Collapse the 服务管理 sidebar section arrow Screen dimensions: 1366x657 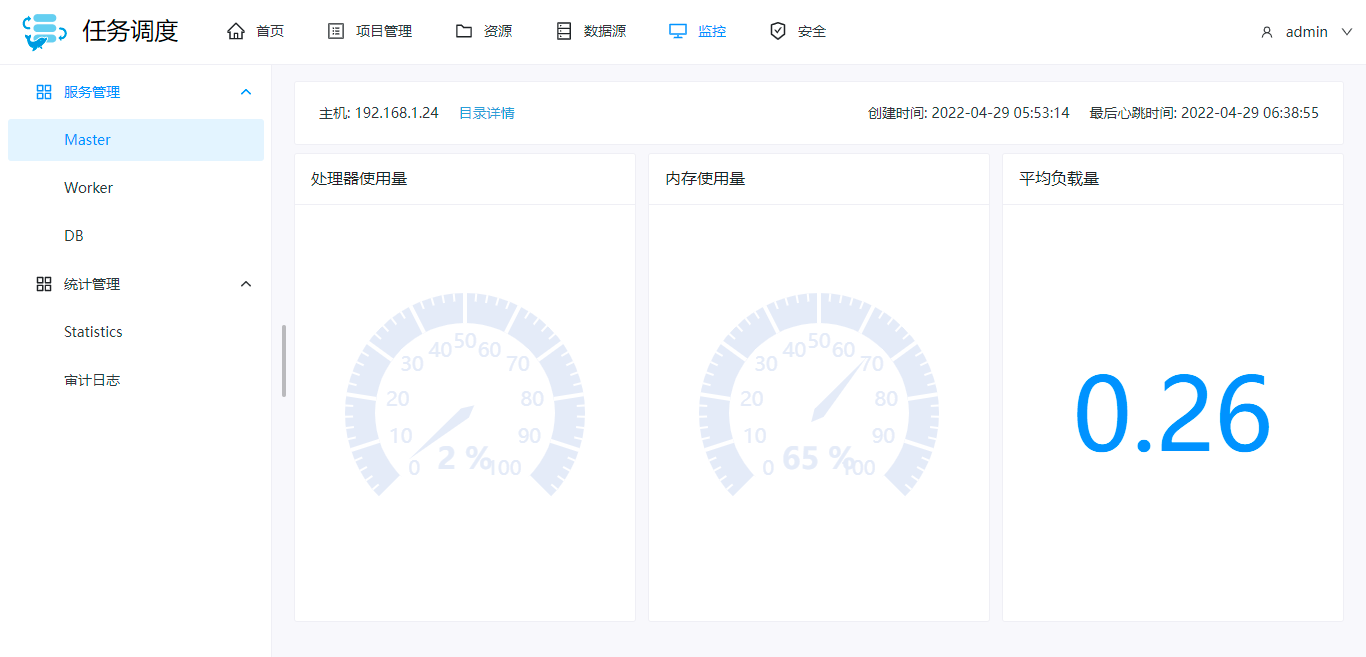[246, 92]
